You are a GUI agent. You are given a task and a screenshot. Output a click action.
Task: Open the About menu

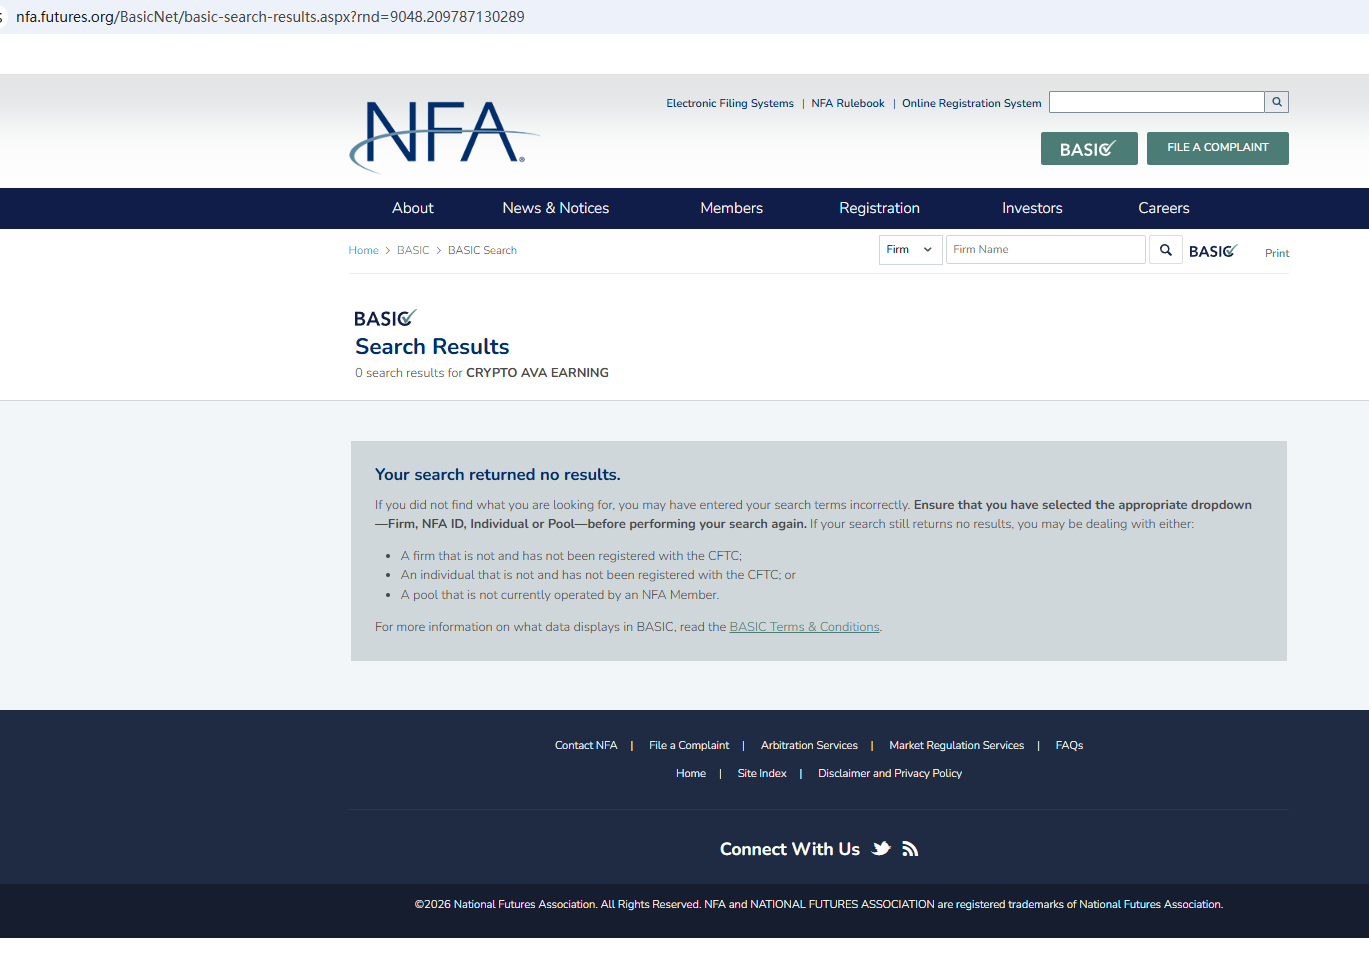point(413,208)
